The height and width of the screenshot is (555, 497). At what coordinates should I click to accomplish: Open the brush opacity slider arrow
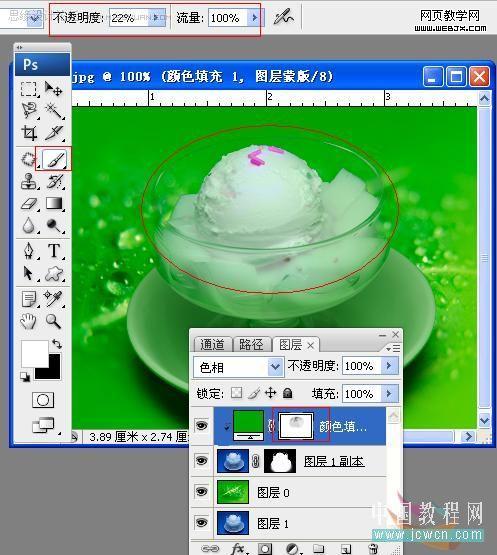156,17
